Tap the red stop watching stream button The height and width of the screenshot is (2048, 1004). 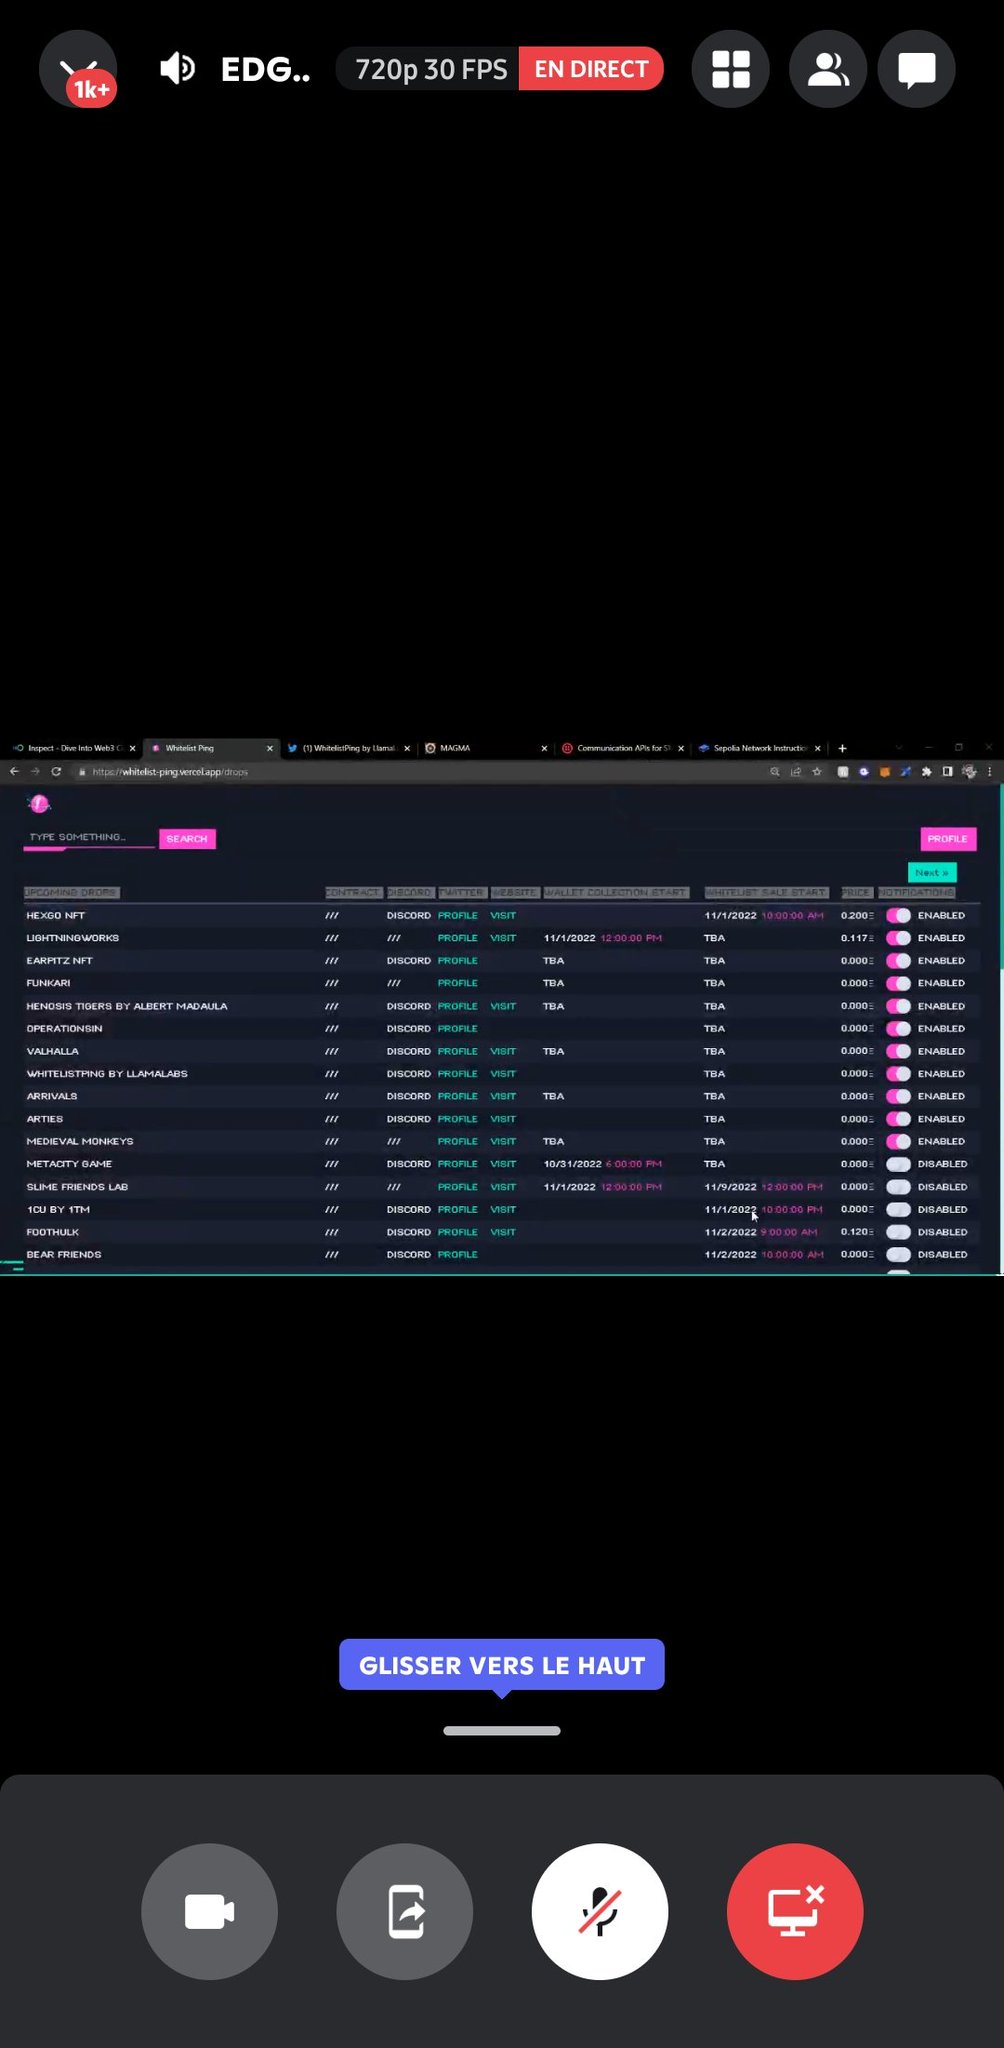pos(795,1911)
